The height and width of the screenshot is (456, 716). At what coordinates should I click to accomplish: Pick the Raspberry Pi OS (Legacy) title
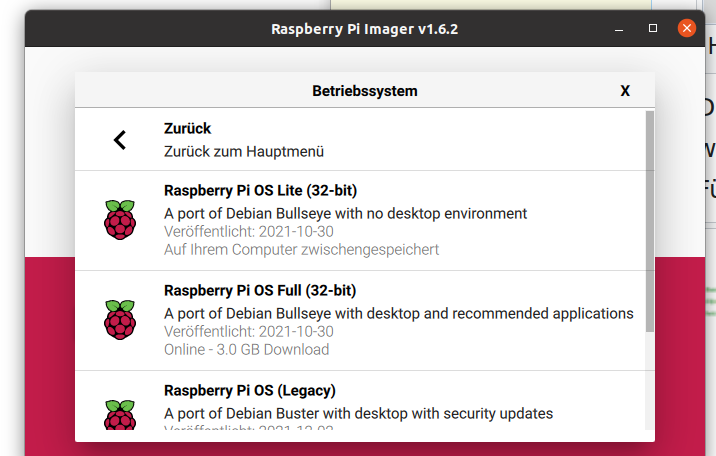249,390
